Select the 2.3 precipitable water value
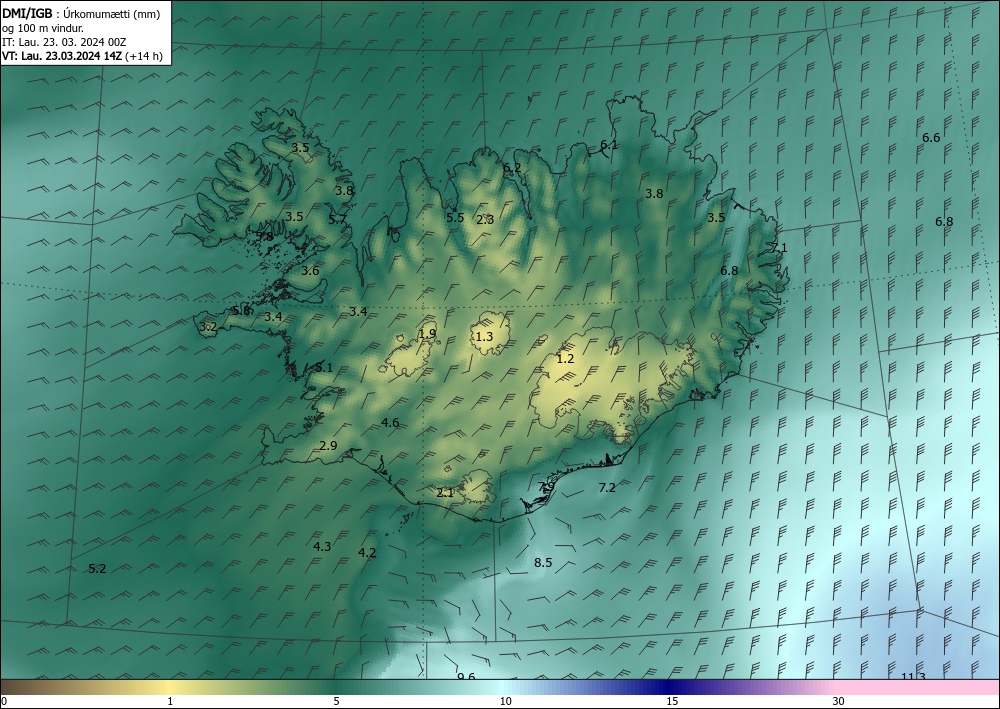This screenshot has width=1000, height=709. click(485, 220)
